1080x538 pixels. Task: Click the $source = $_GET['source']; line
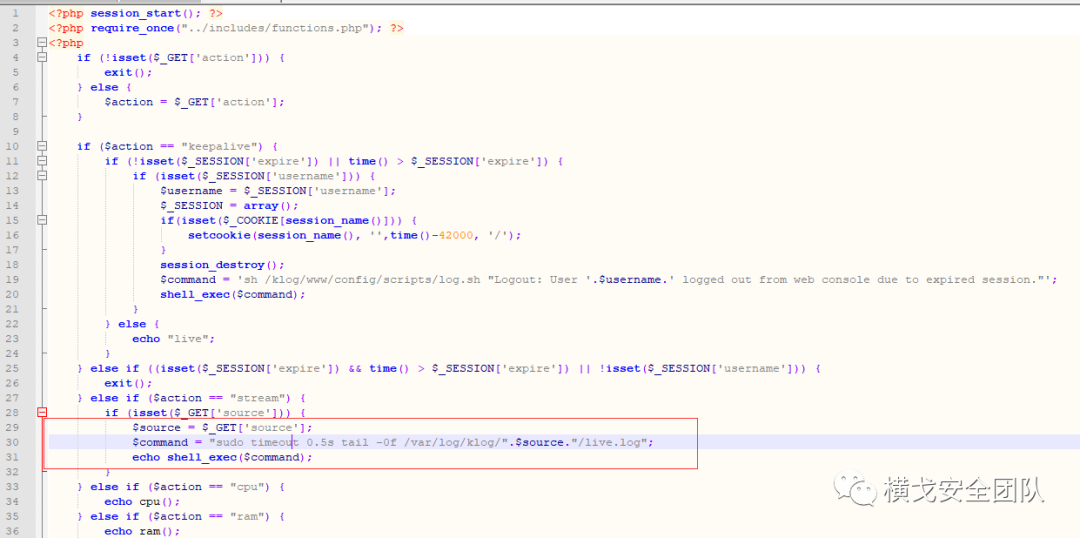(222, 427)
